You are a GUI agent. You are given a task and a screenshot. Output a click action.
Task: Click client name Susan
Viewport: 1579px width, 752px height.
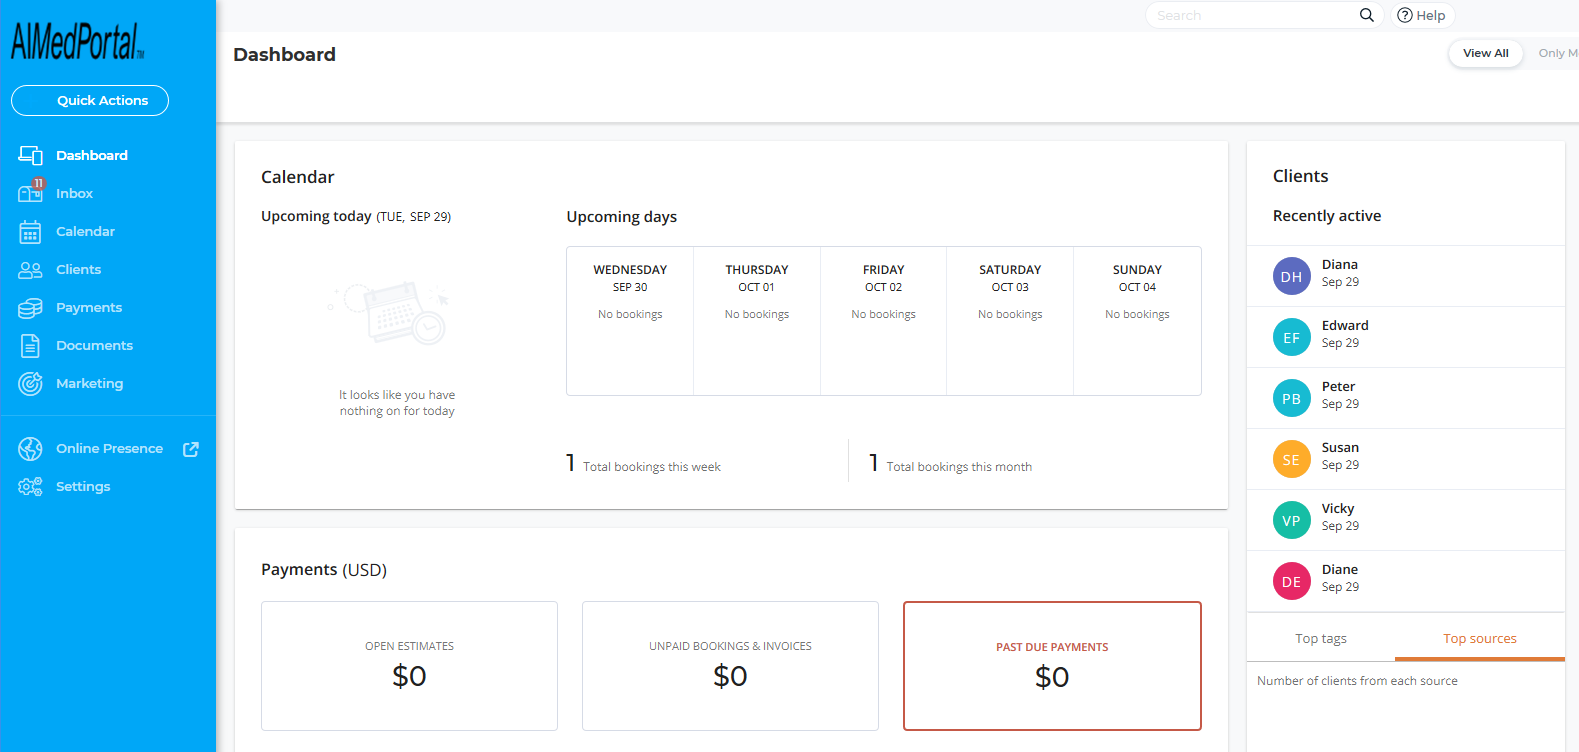click(x=1340, y=448)
